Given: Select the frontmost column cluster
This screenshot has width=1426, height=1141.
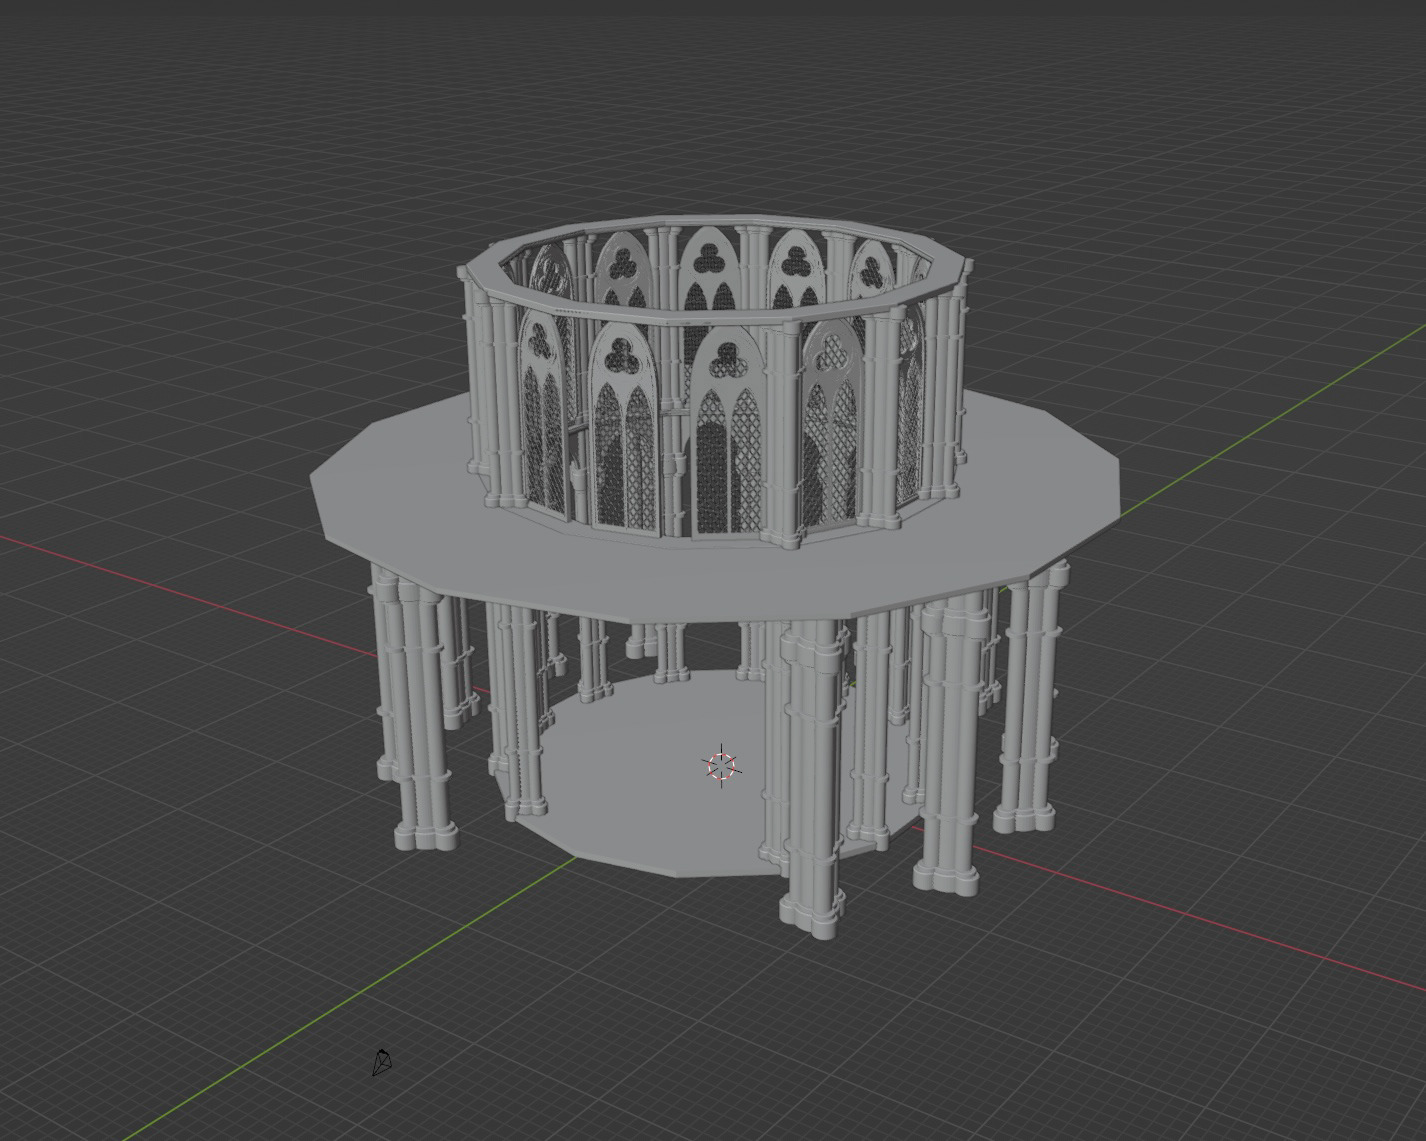Looking at the screenshot, I should pos(812,778).
